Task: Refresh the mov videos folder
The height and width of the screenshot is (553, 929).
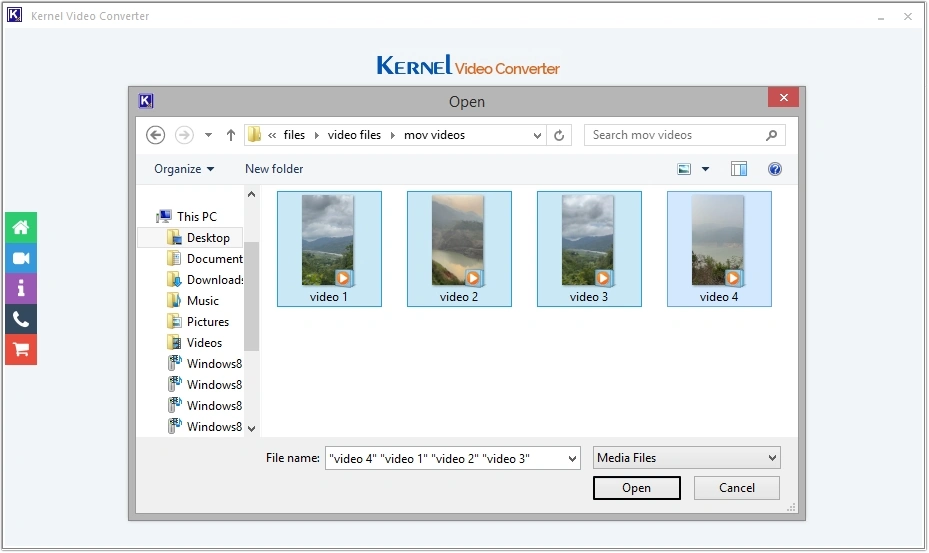Action: pyautogui.click(x=560, y=135)
